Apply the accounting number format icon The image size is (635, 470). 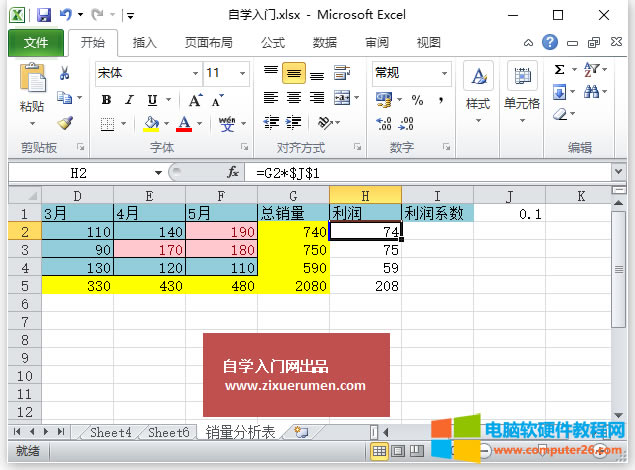click(x=384, y=100)
